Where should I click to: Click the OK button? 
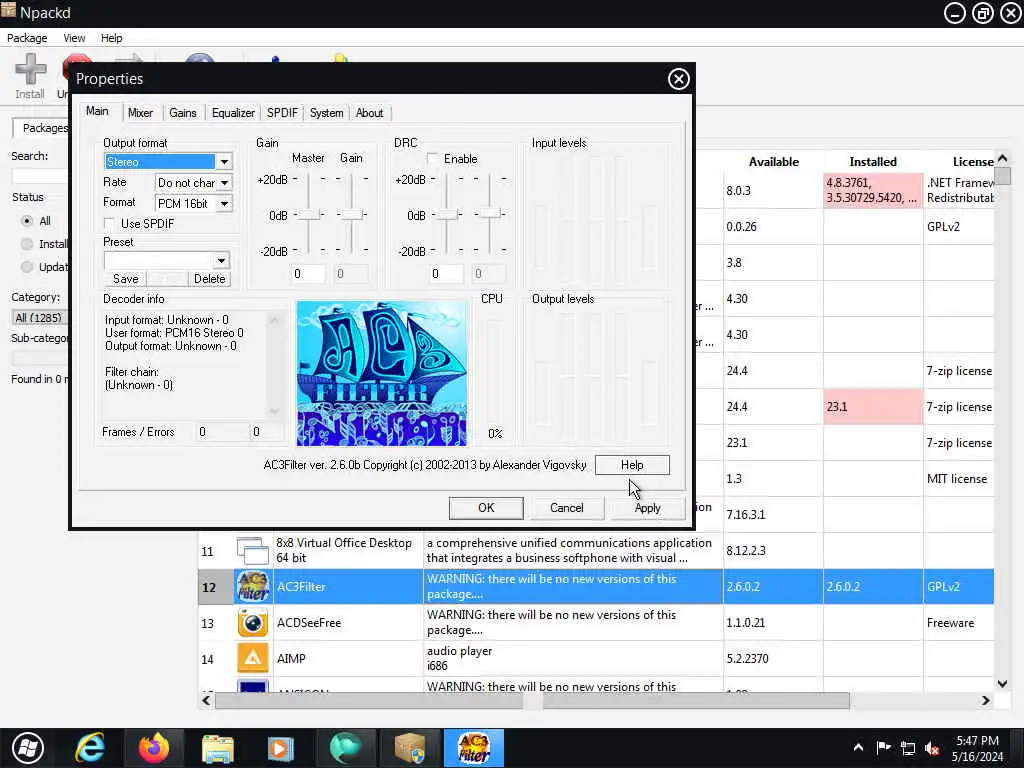click(x=486, y=508)
